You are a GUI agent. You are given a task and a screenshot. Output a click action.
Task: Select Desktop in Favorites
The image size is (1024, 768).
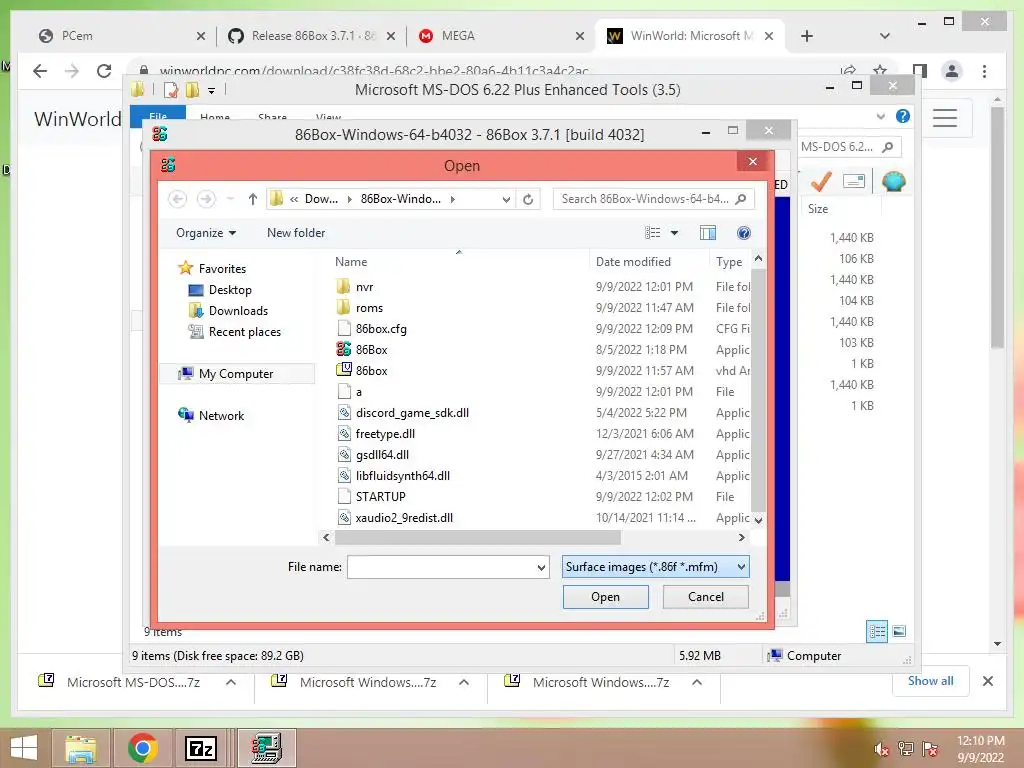point(219,290)
